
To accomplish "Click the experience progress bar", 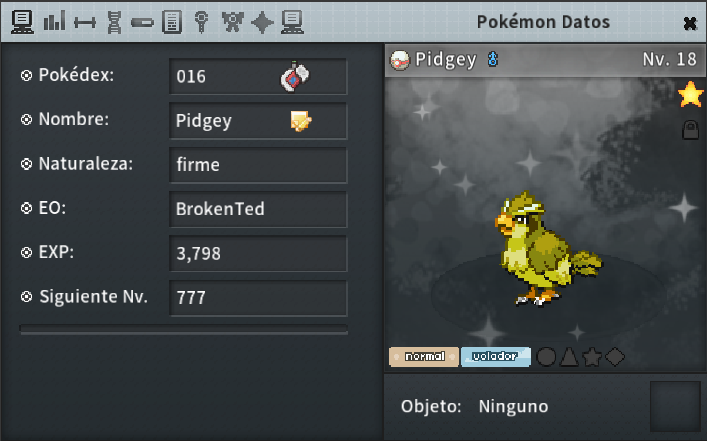I will [184, 329].
